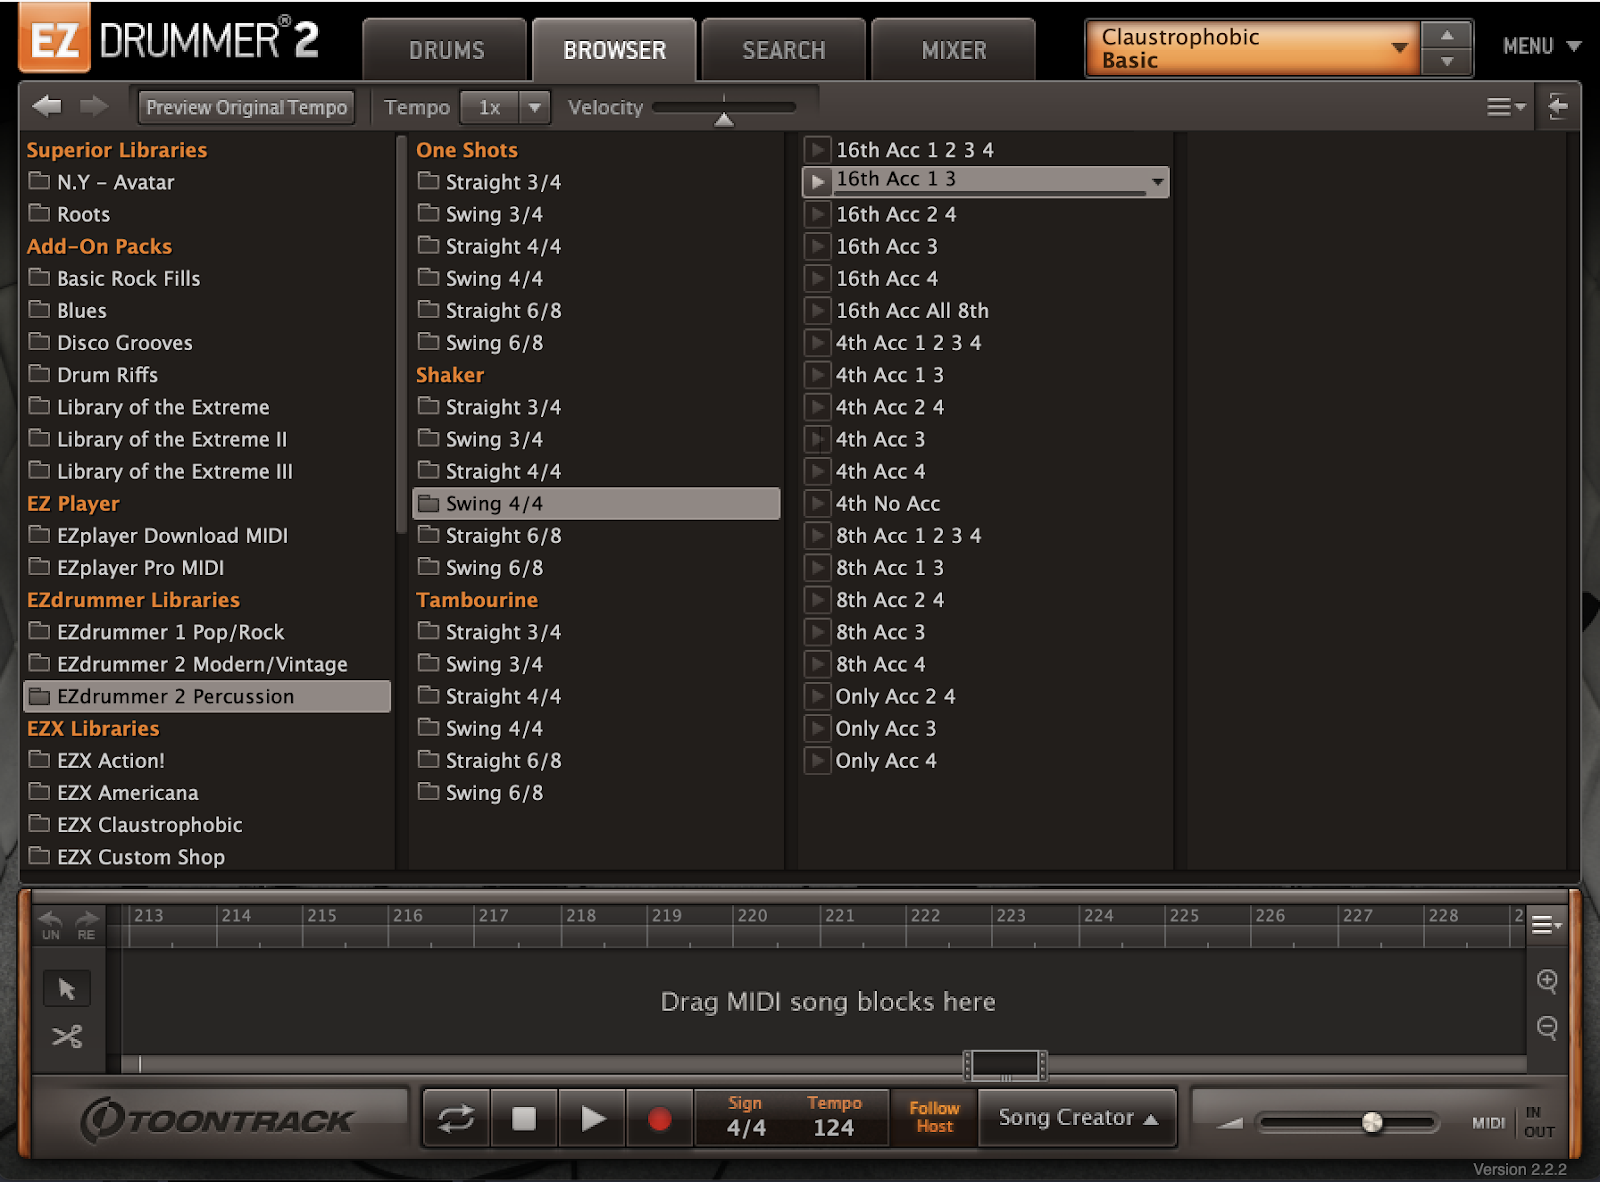Toggle loop playback
Viewport: 1600px width, 1182px height.
[x=456, y=1118]
